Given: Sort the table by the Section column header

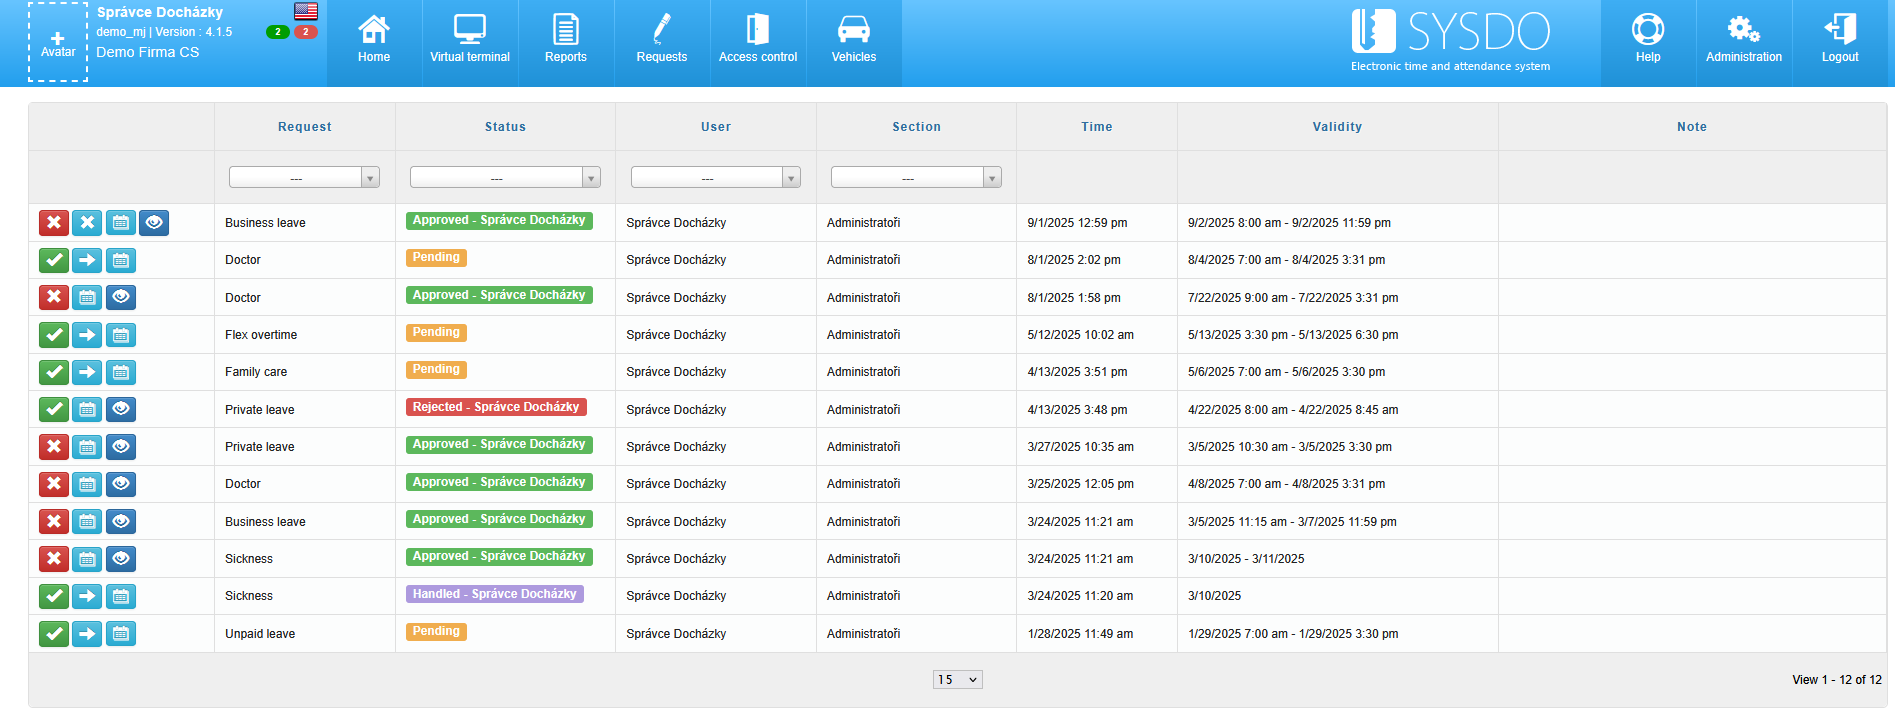Looking at the screenshot, I should (x=917, y=127).
